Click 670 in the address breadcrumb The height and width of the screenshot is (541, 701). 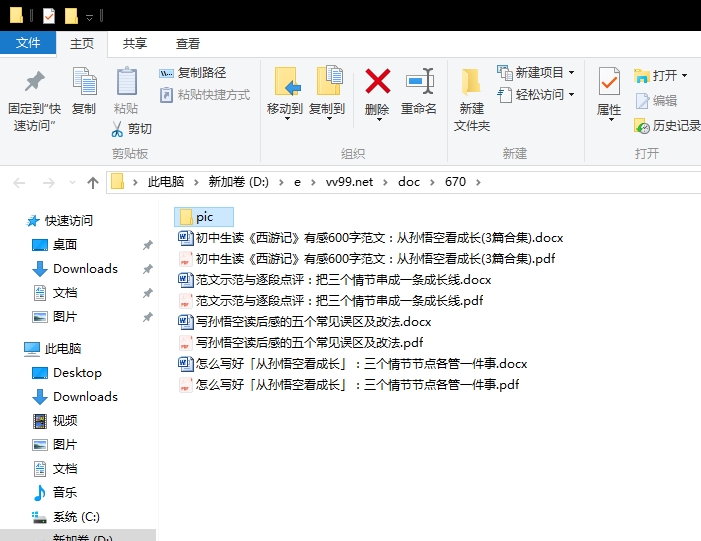coord(455,182)
